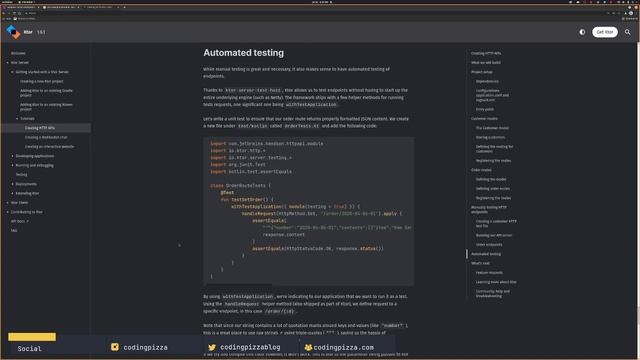Jump to Entry point in contents
This screenshot has width=640, height=360.
[x=485, y=109]
